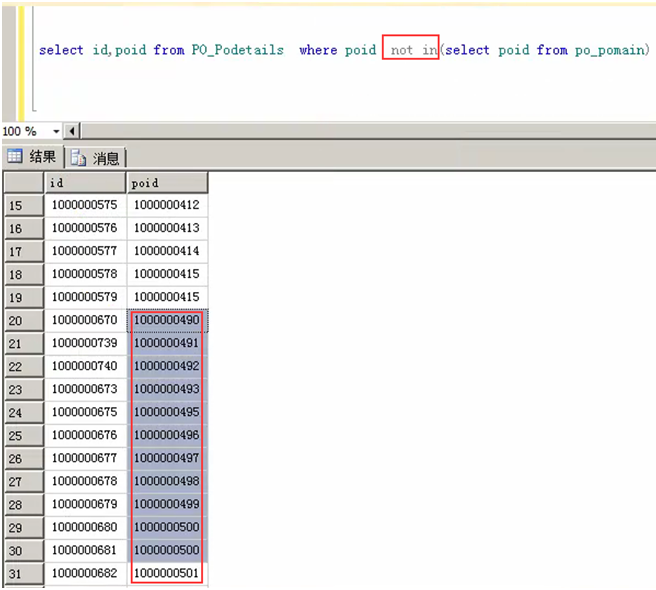Click id cell 1000000579
Screen dimensions: 656x590
85,297
